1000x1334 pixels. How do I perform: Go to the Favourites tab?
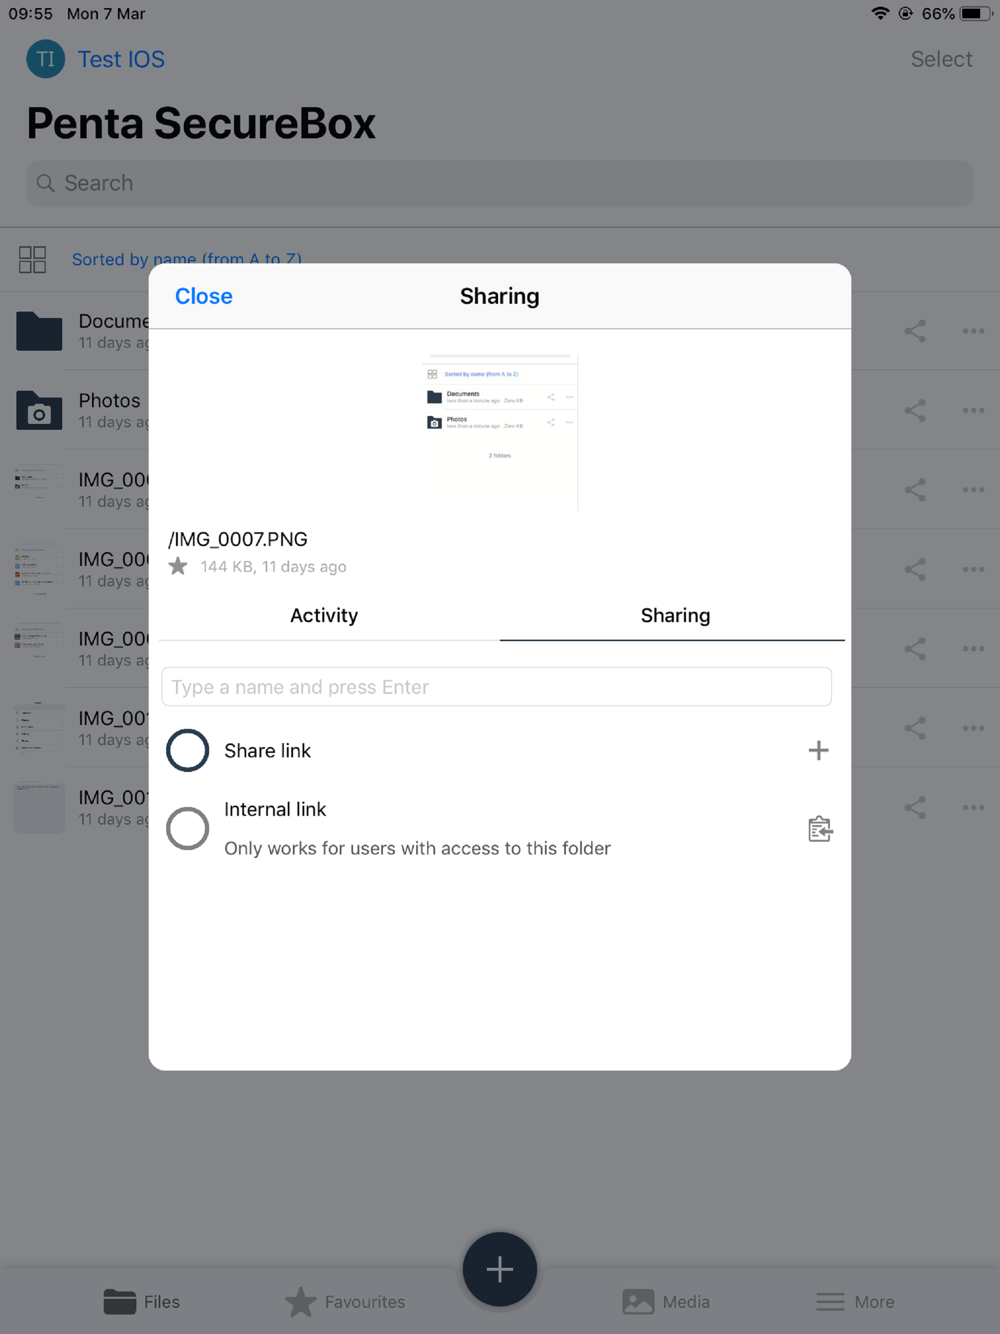(345, 1301)
